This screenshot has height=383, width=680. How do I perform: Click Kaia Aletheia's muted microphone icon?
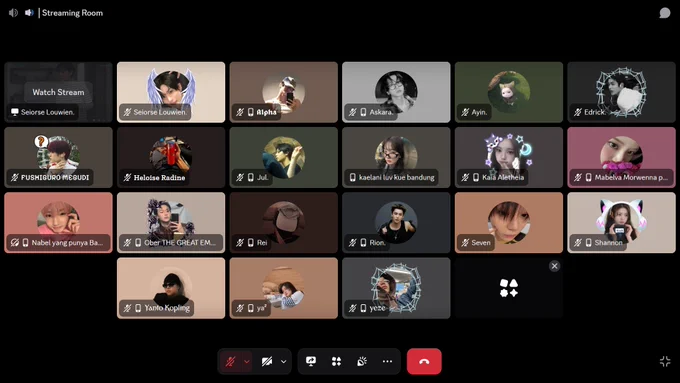click(465, 177)
